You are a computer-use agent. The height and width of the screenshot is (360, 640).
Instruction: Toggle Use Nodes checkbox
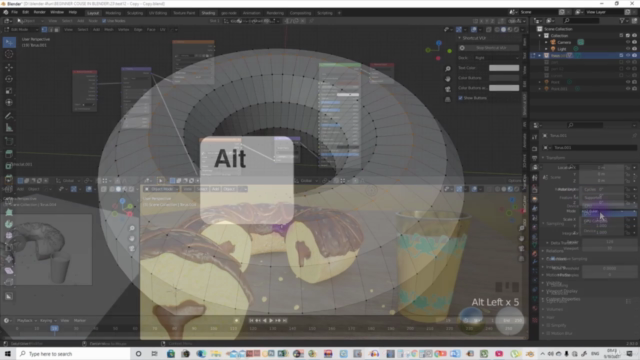(x=104, y=21)
